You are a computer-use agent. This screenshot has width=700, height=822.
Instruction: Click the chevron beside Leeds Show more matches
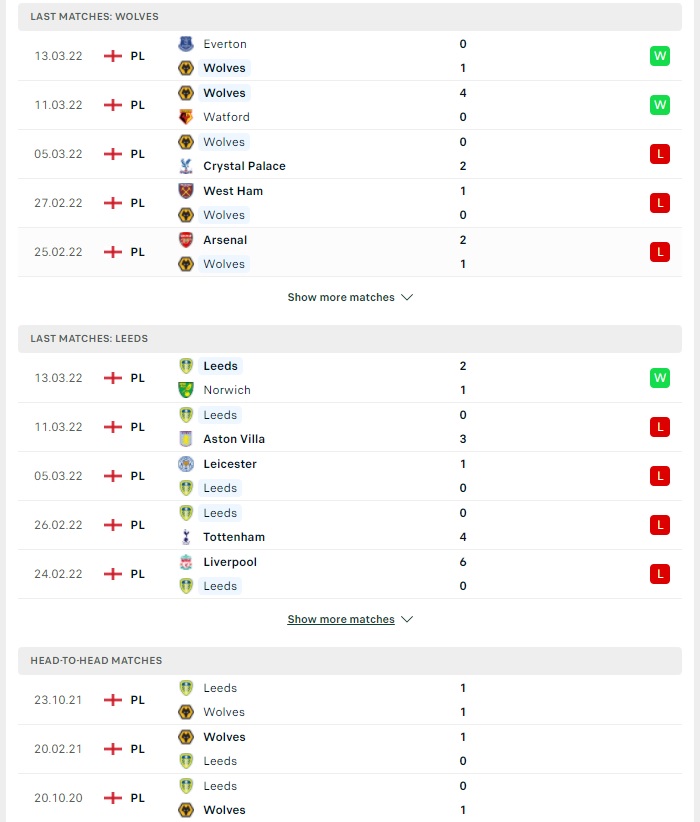coord(407,619)
